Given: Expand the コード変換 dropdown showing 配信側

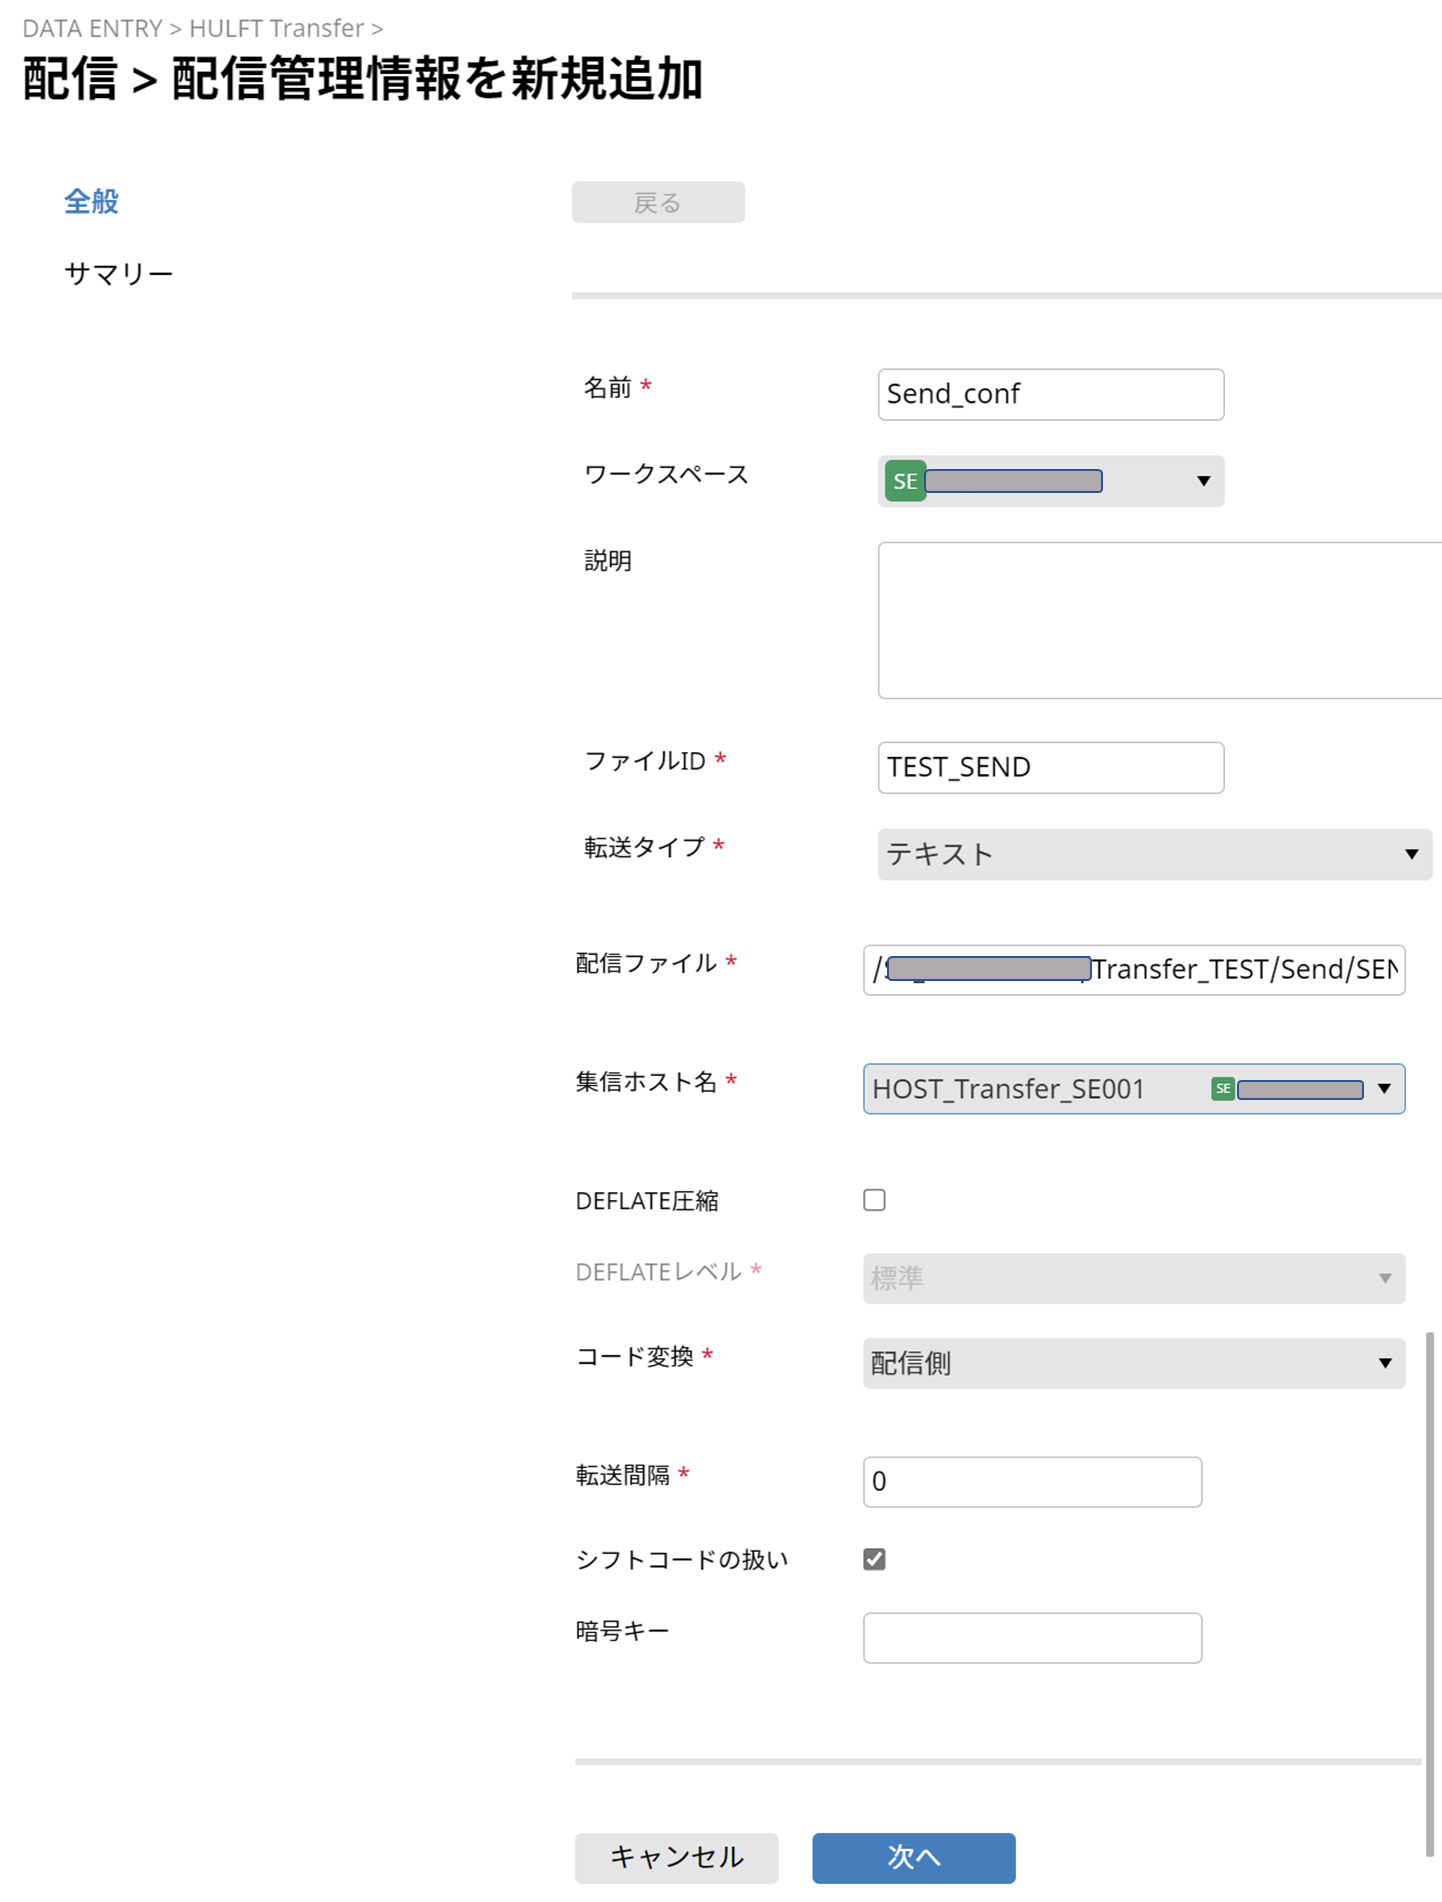Looking at the screenshot, I should click(1133, 1363).
